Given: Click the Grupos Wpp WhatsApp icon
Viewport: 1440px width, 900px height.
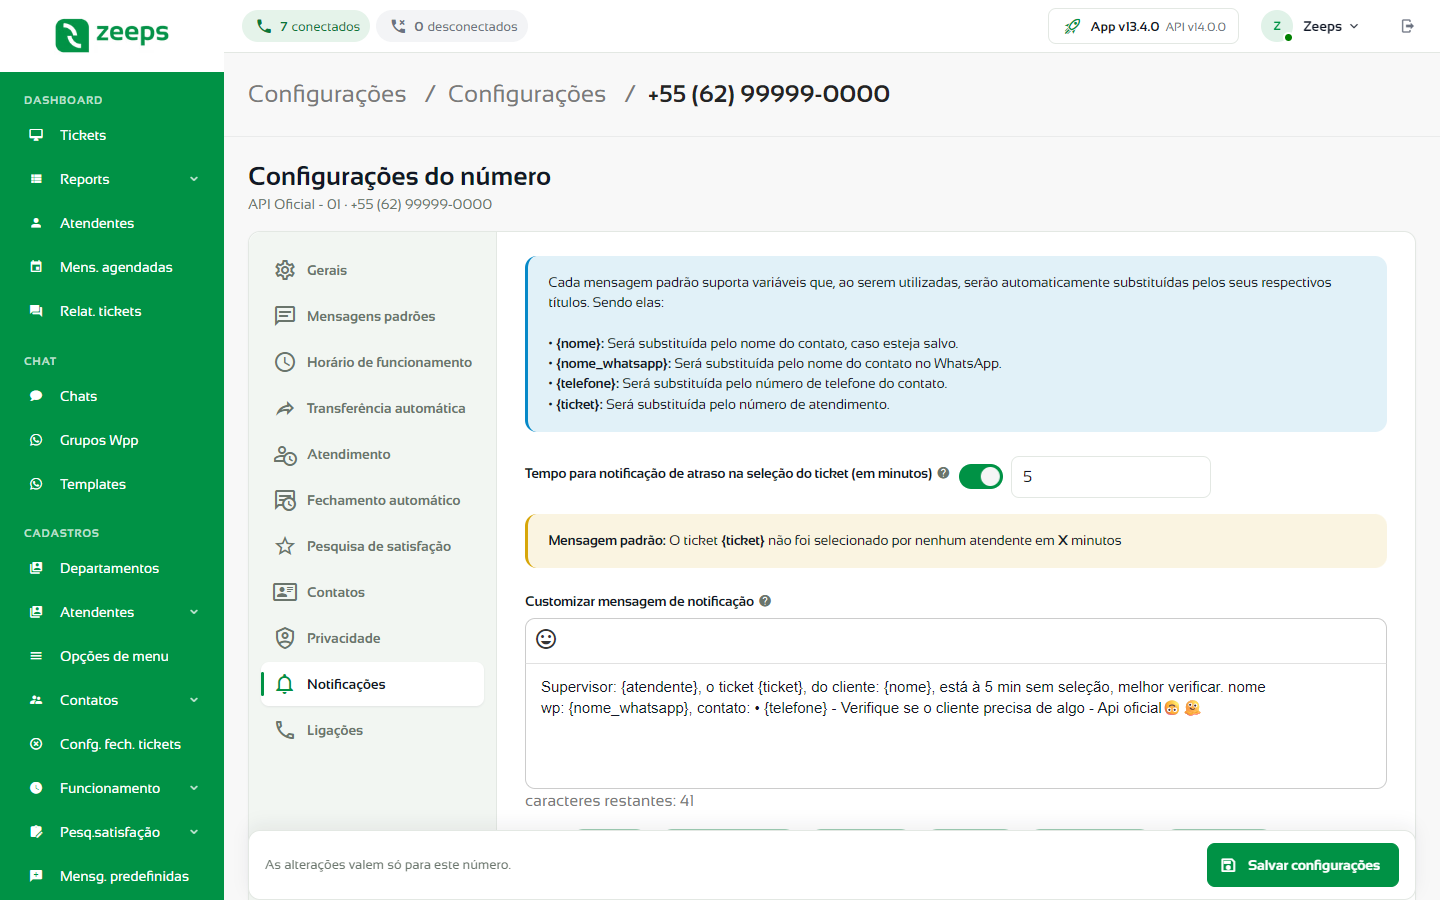Looking at the screenshot, I should pyautogui.click(x=36, y=440).
